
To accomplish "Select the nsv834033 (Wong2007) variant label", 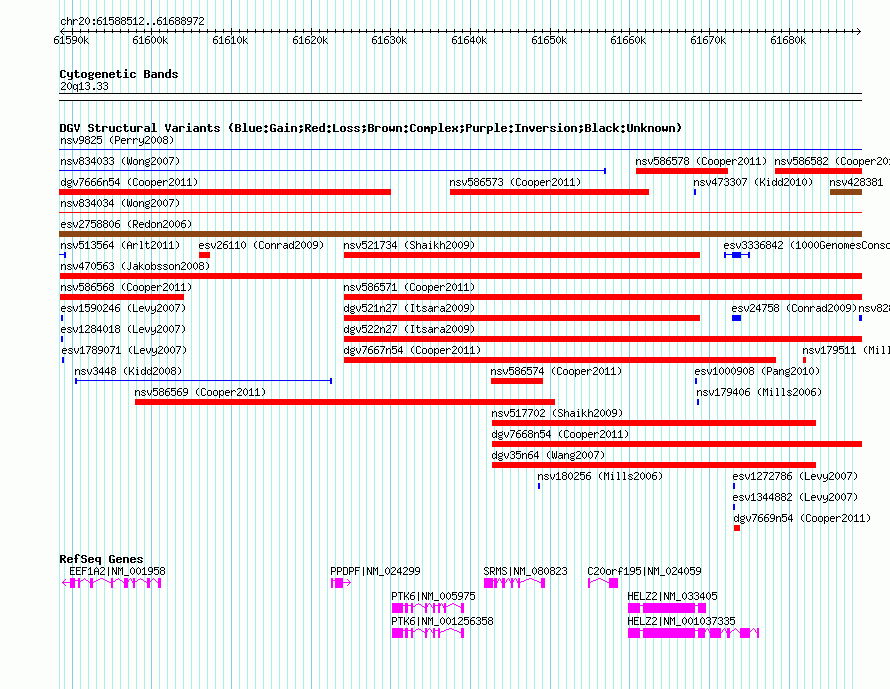I will [120, 161].
